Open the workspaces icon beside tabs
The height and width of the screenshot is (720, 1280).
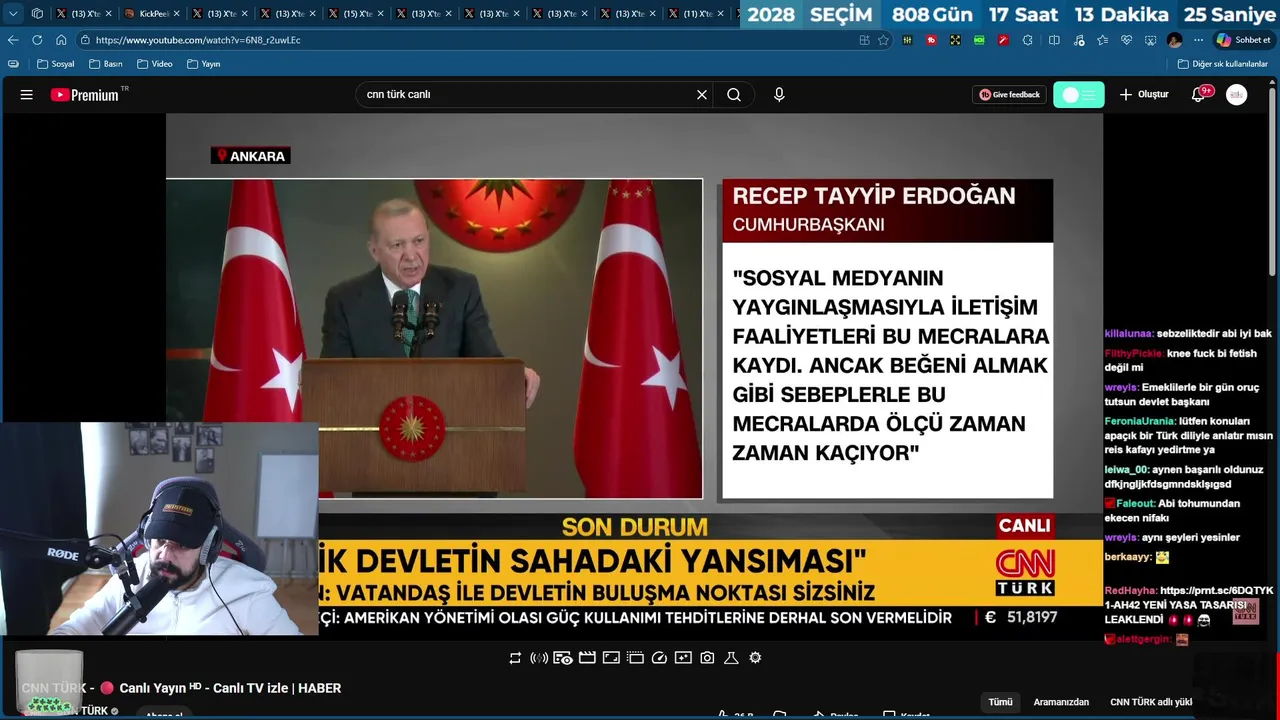pyautogui.click(x=37, y=14)
